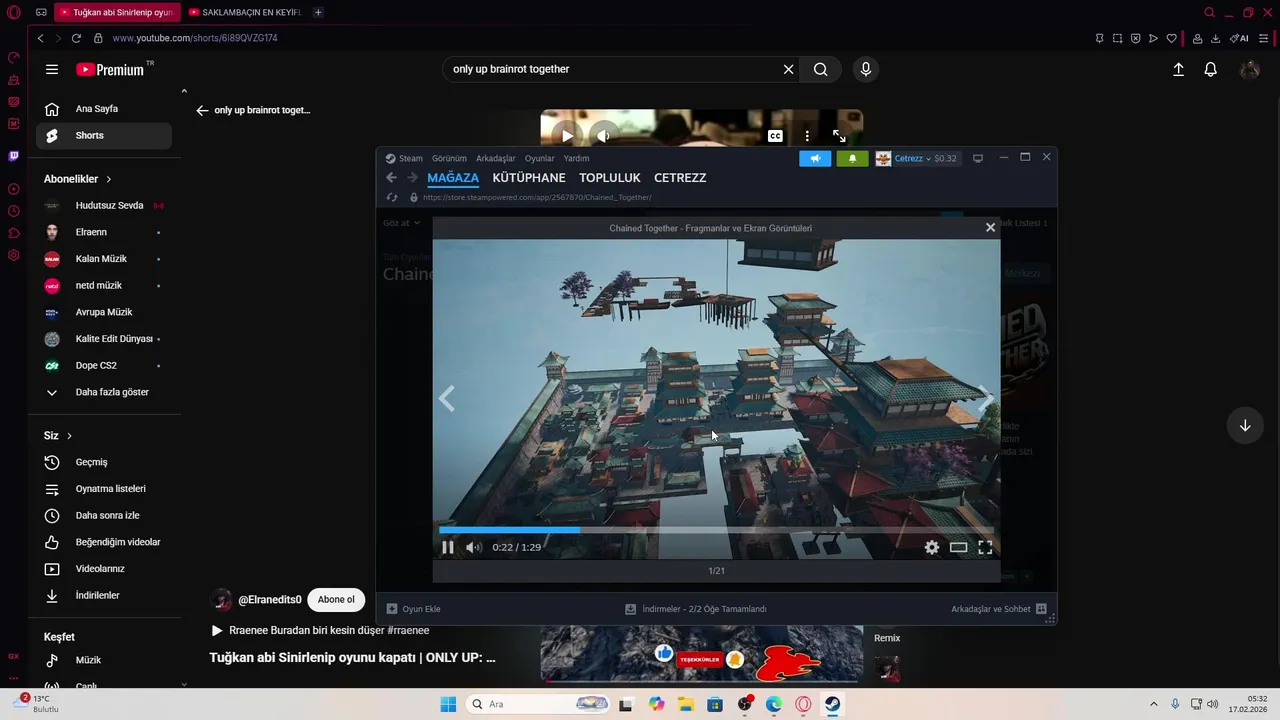The image size is (1280, 720).
Task: Show next screenshot in Steam gallery
Action: click(985, 399)
